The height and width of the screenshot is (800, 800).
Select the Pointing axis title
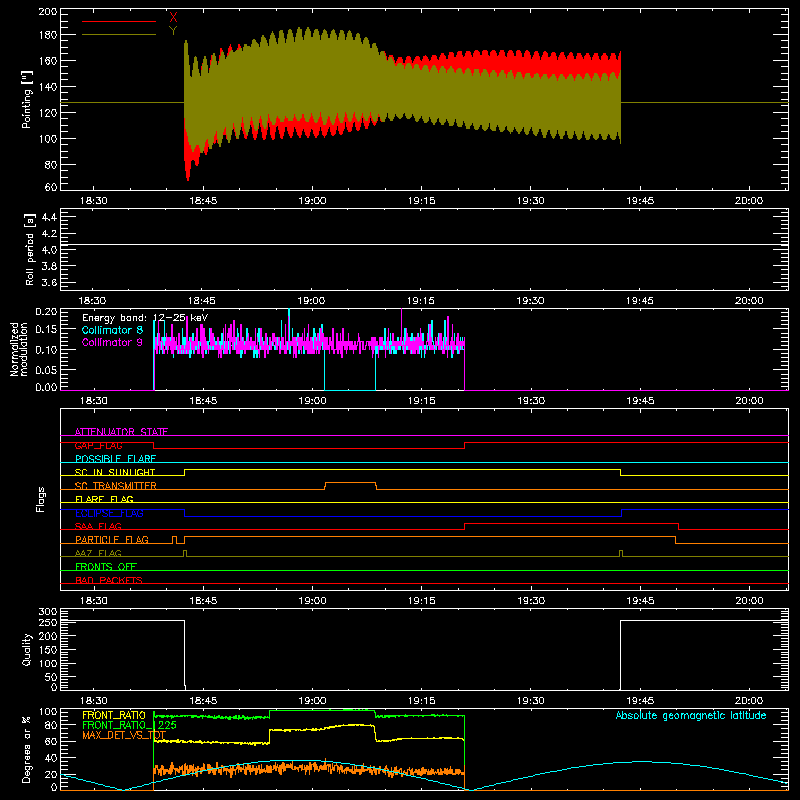(x=27, y=99)
